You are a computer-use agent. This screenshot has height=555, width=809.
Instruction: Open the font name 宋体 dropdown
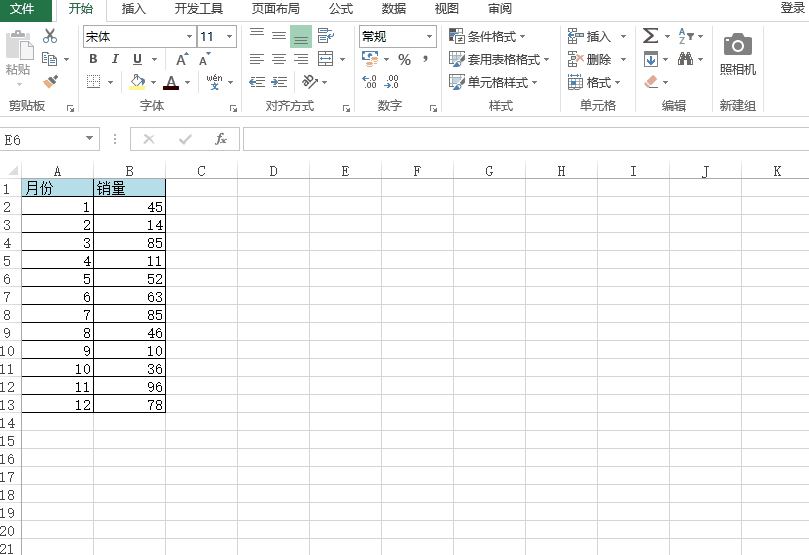[x=189, y=37]
